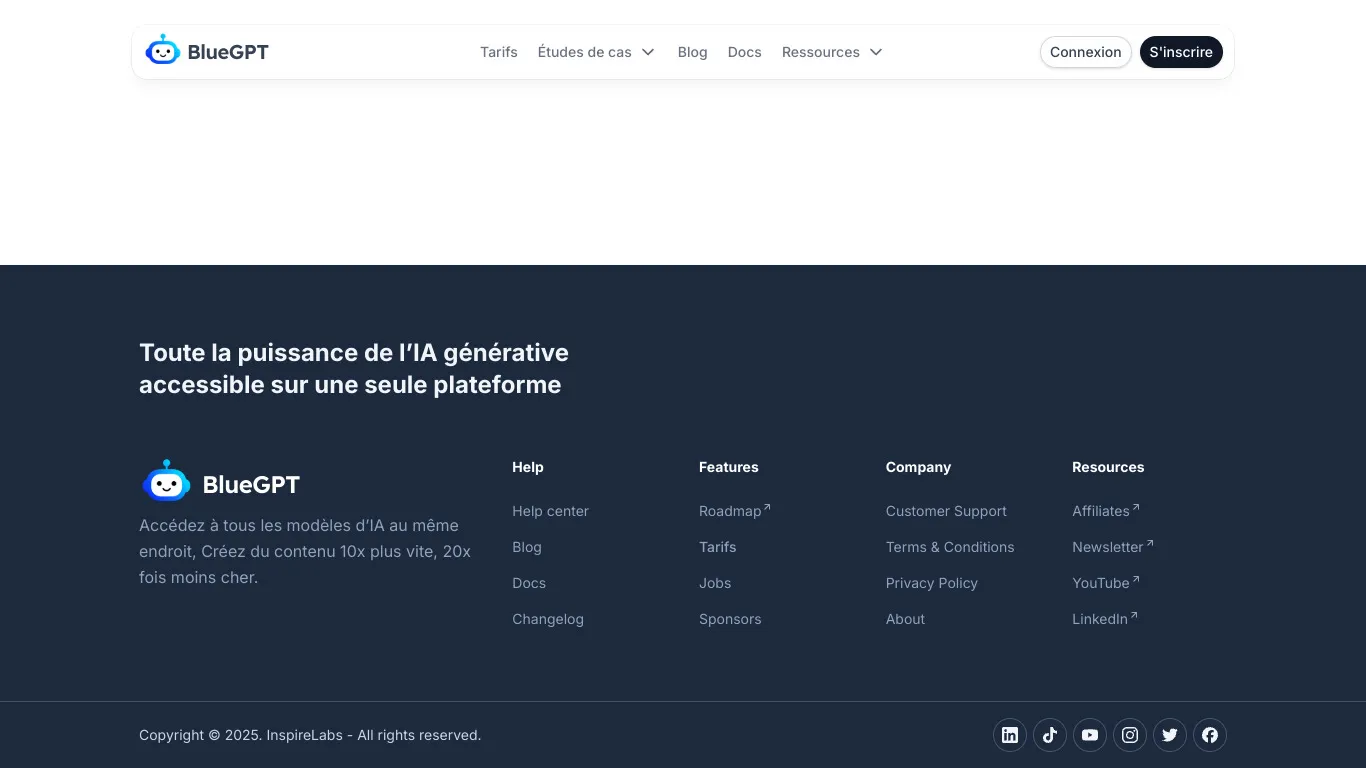Open the TikTok social icon
This screenshot has width=1366, height=768.
(x=1050, y=735)
